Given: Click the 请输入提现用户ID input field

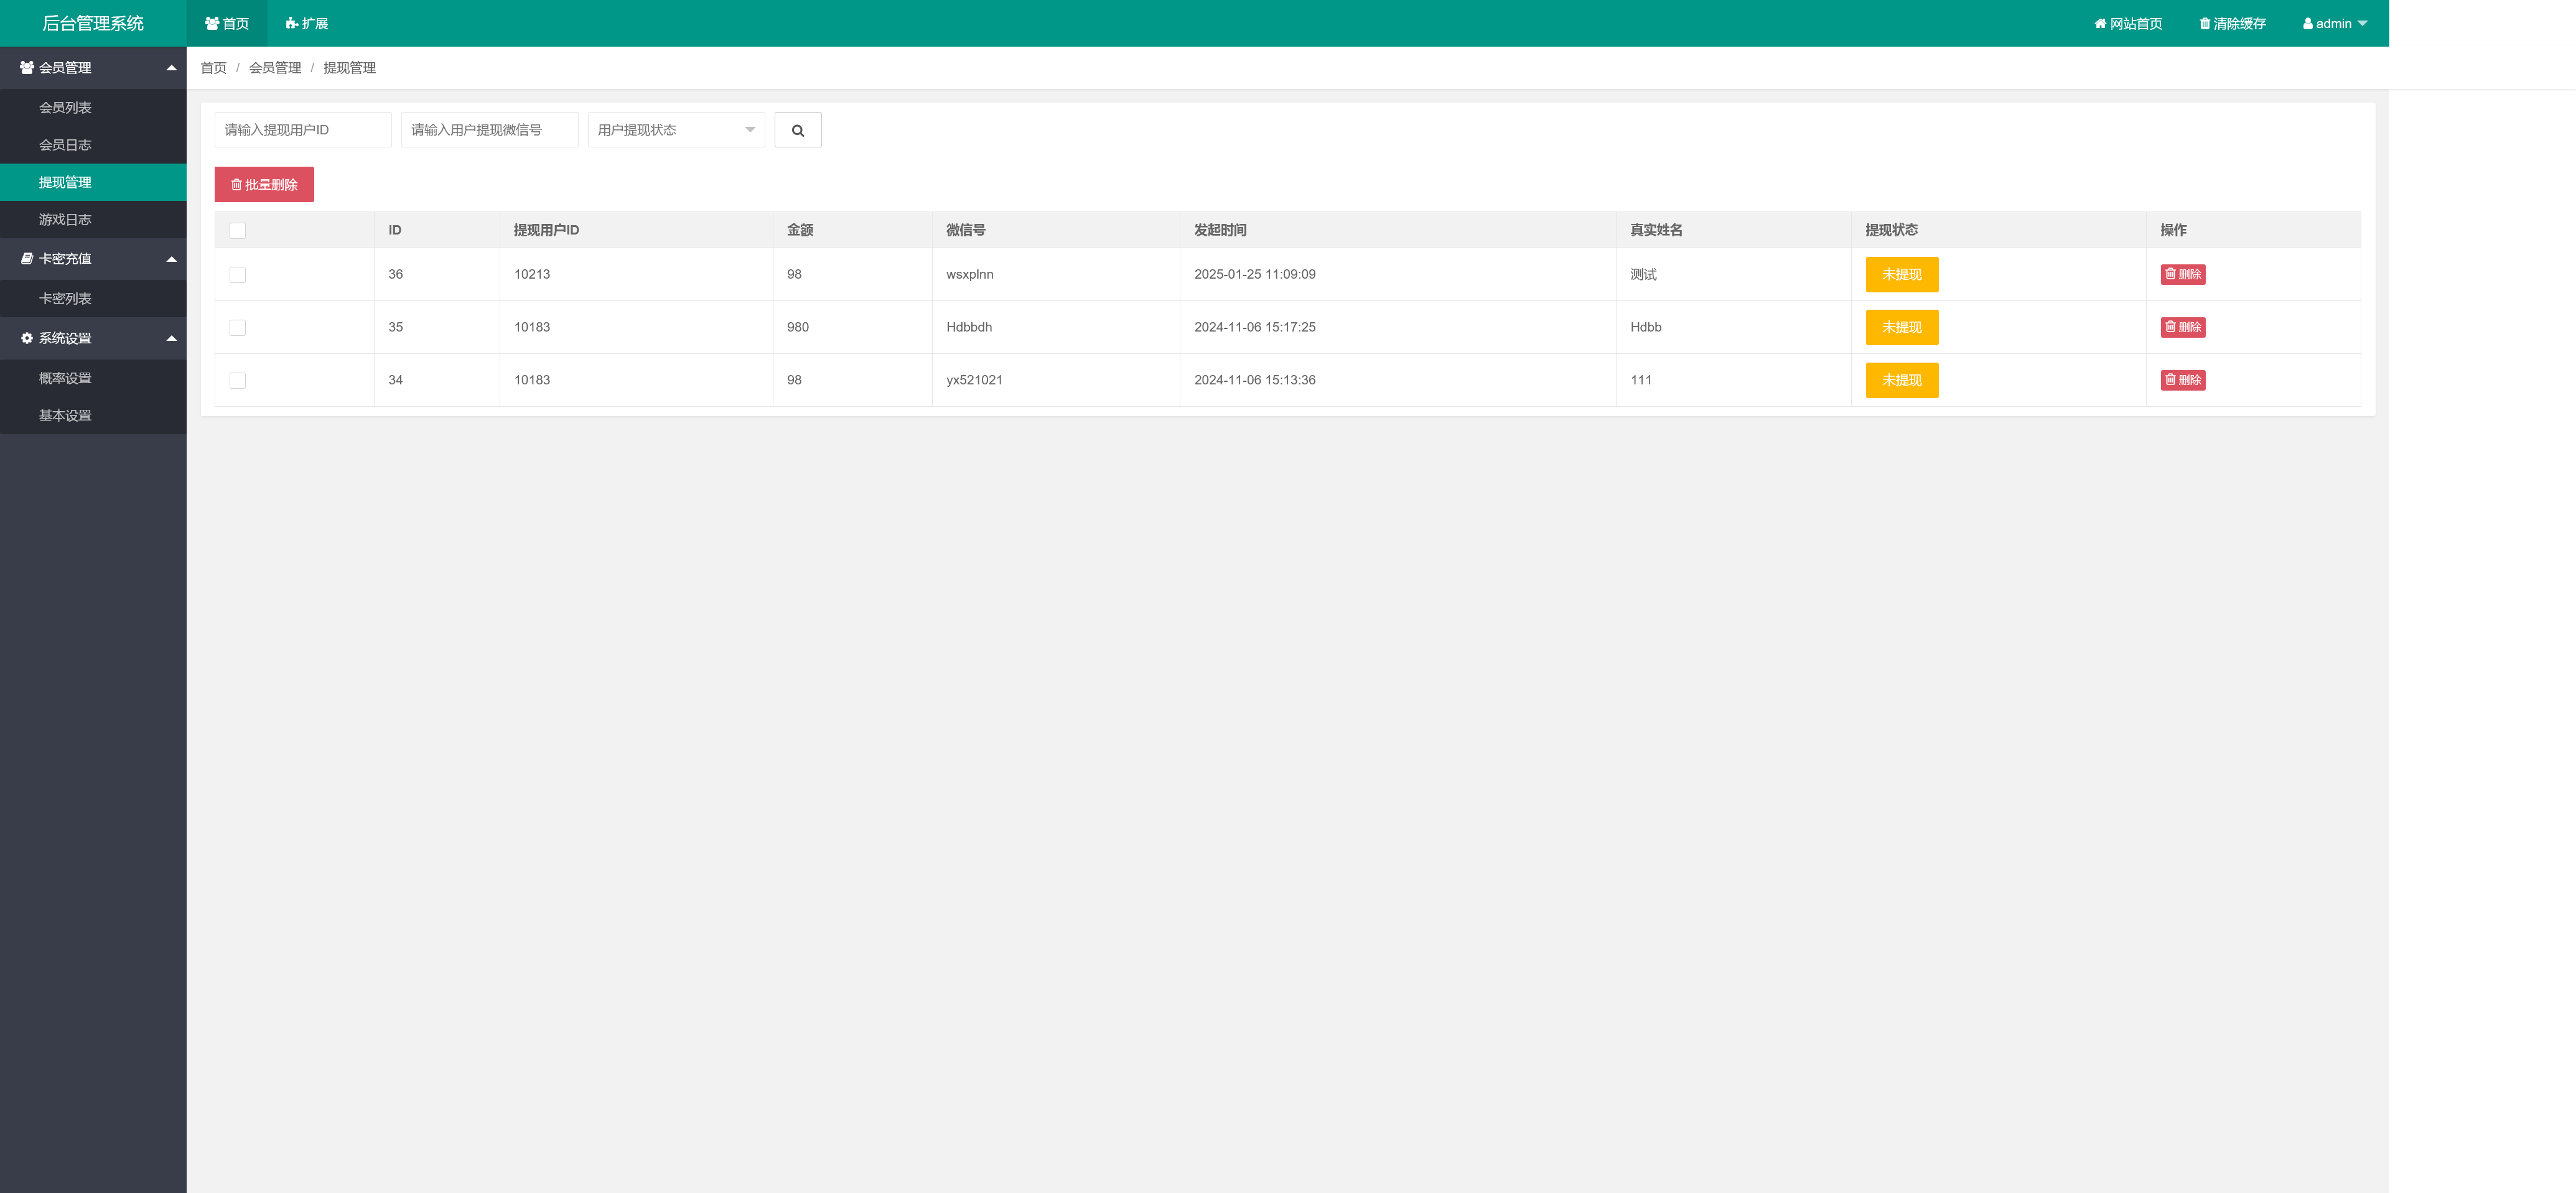Looking at the screenshot, I should click(302, 130).
